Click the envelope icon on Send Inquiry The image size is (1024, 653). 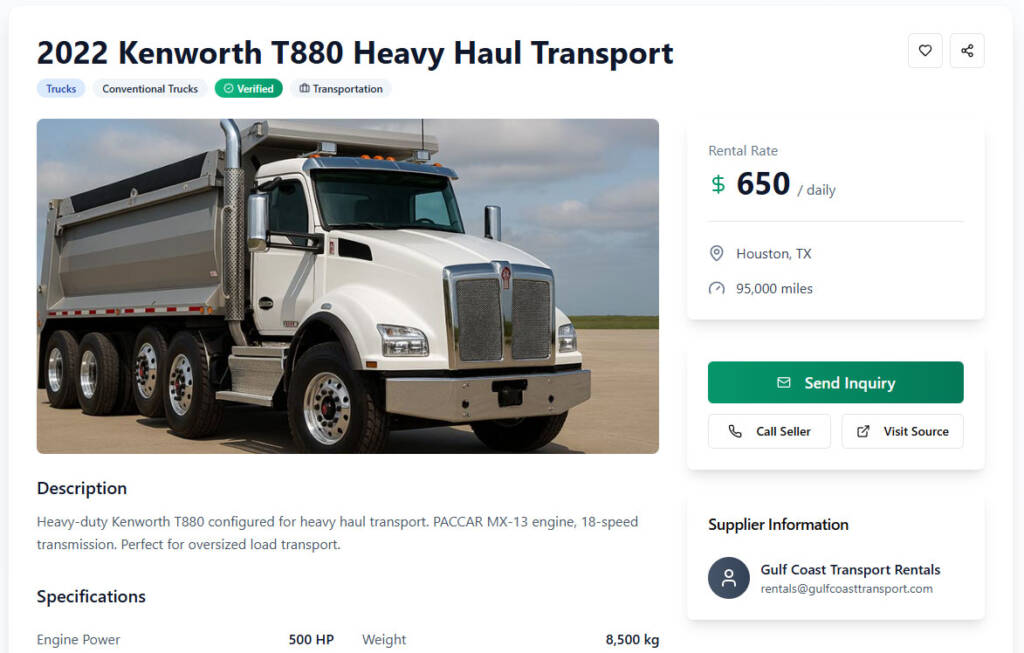point(784,383)
